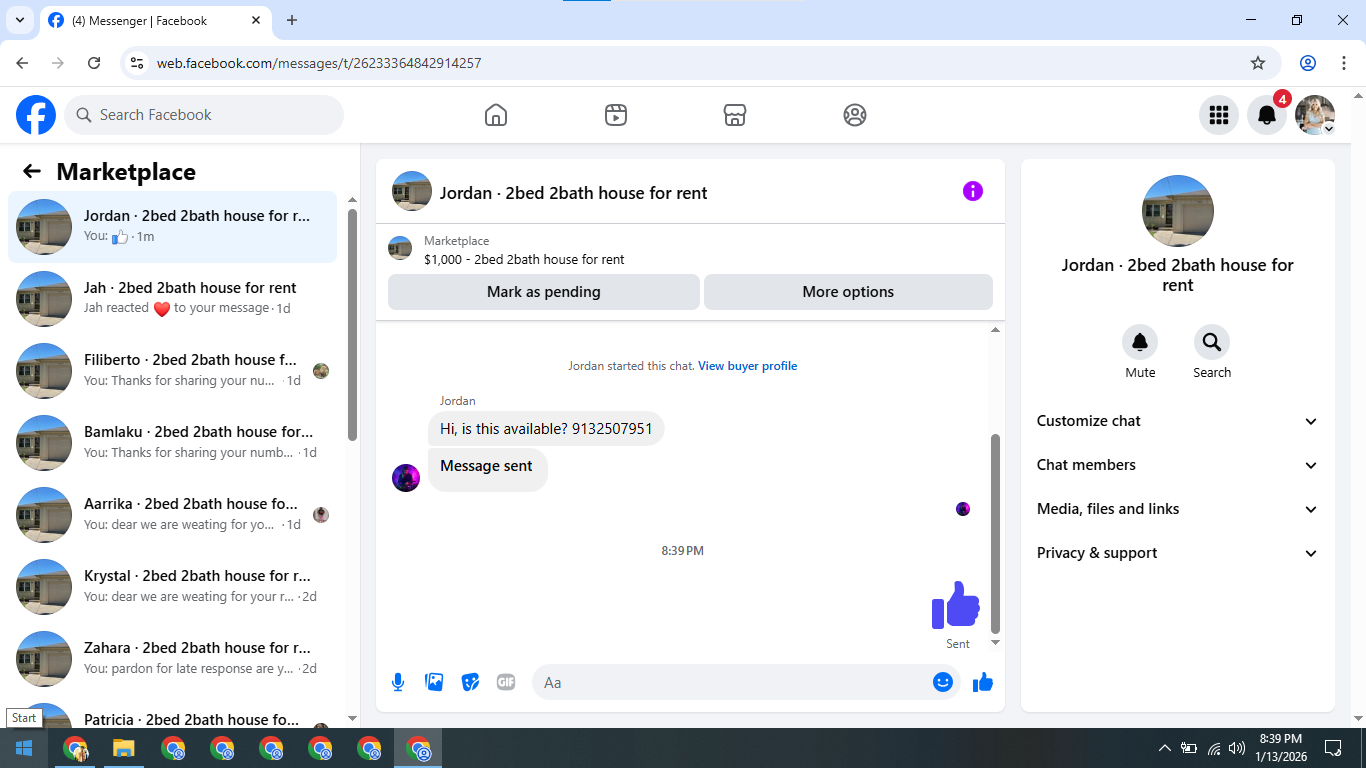This screenshot has height=768, width=1366.
Task: Open the Windows notification center icon
Action: [1333, 748]
